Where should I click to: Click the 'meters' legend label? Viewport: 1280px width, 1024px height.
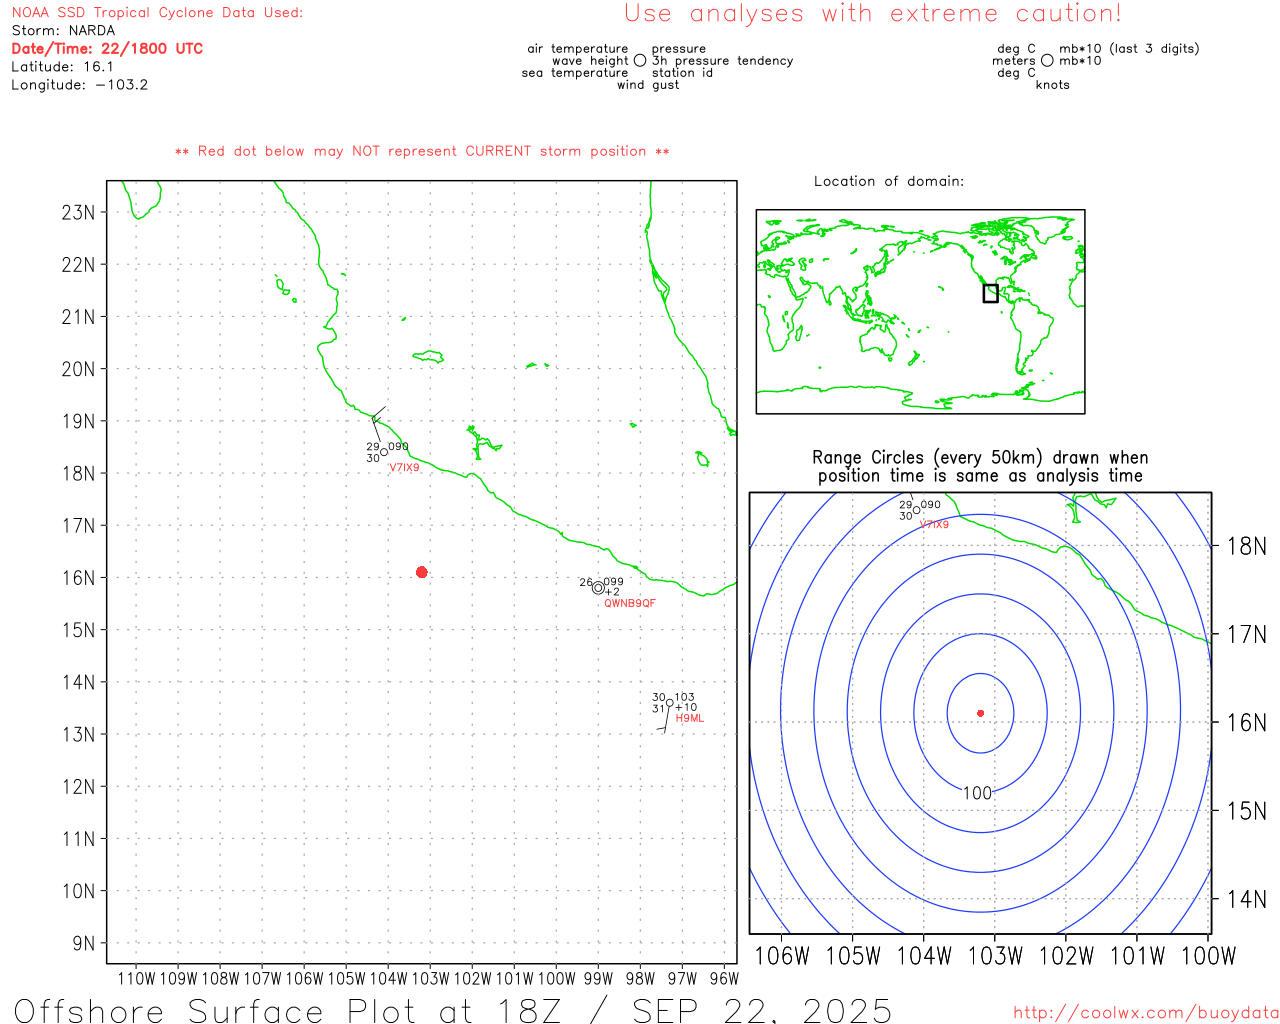(x=1014, y=61)
